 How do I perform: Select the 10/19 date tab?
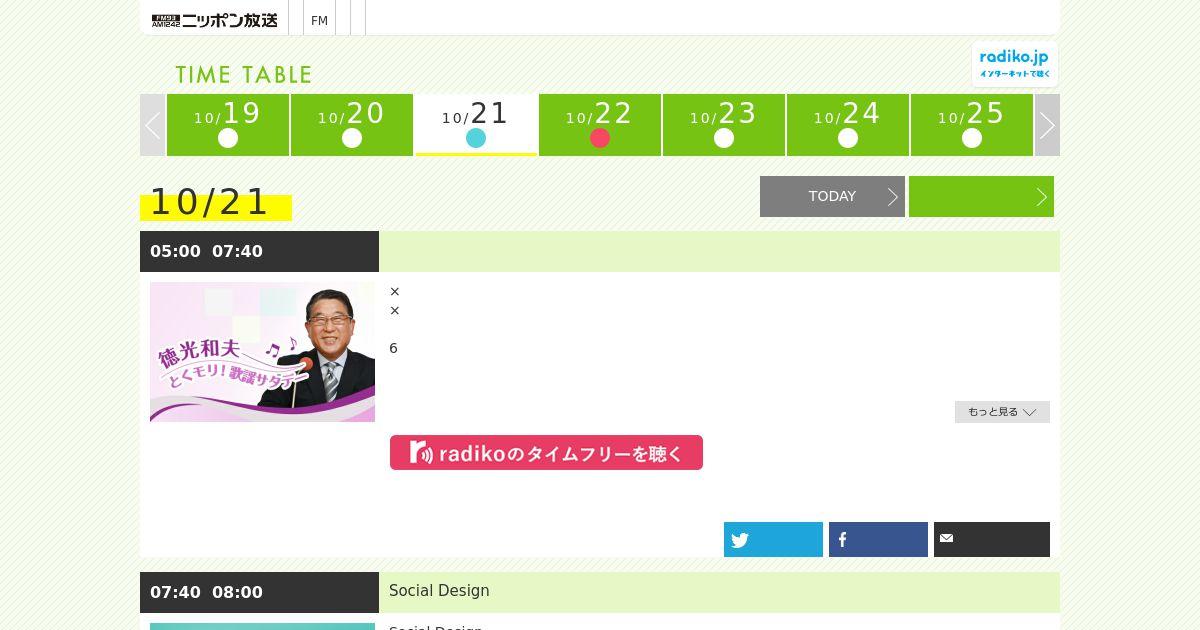(x=228, y=125)
